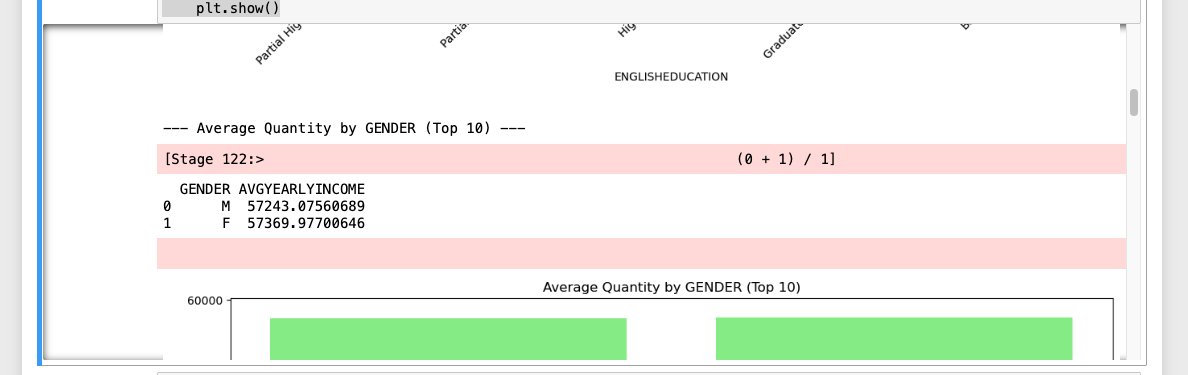Click the output area scrollbar thumb
The height and width of the screenshot is (375, 1188).
pos(1133,102)
